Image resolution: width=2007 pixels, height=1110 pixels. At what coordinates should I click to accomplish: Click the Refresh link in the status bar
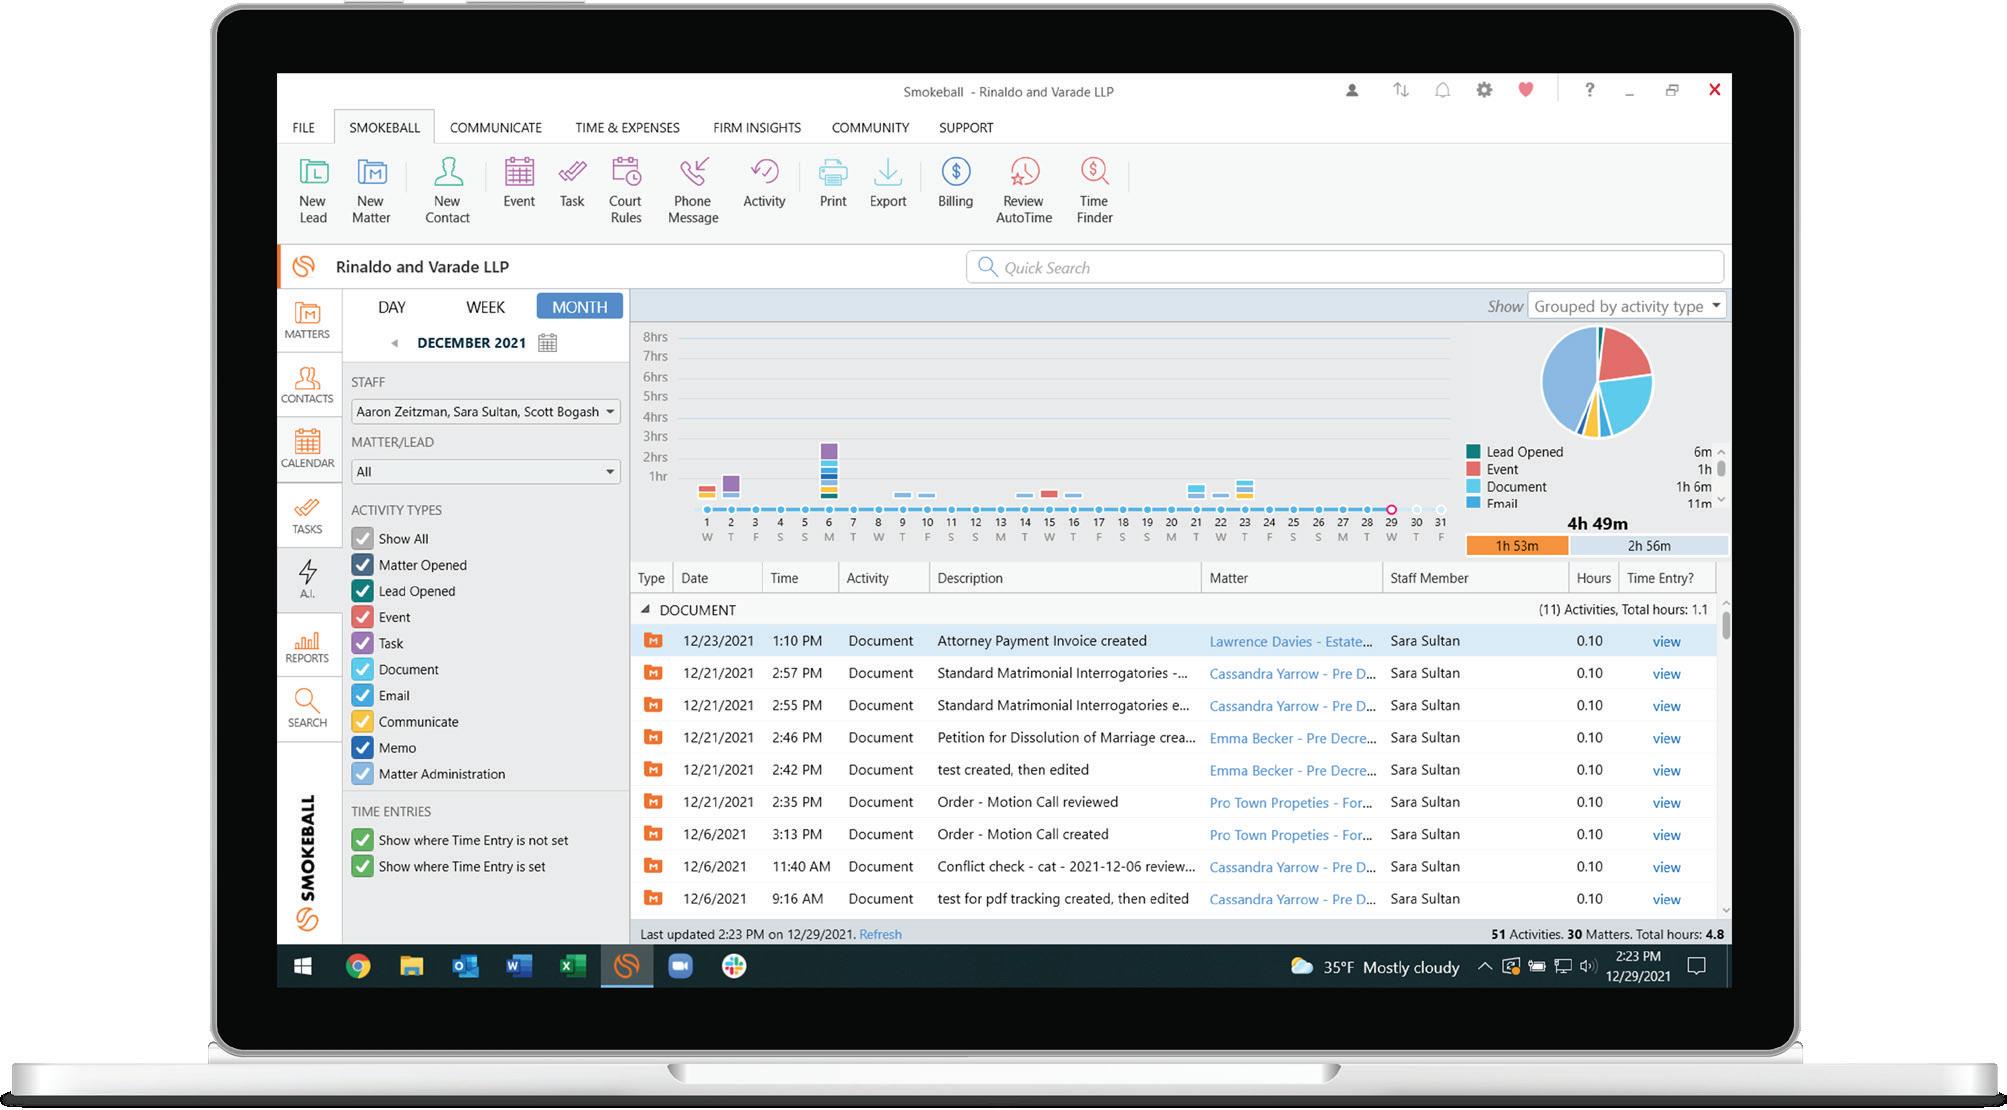click(x=880, y=934)
